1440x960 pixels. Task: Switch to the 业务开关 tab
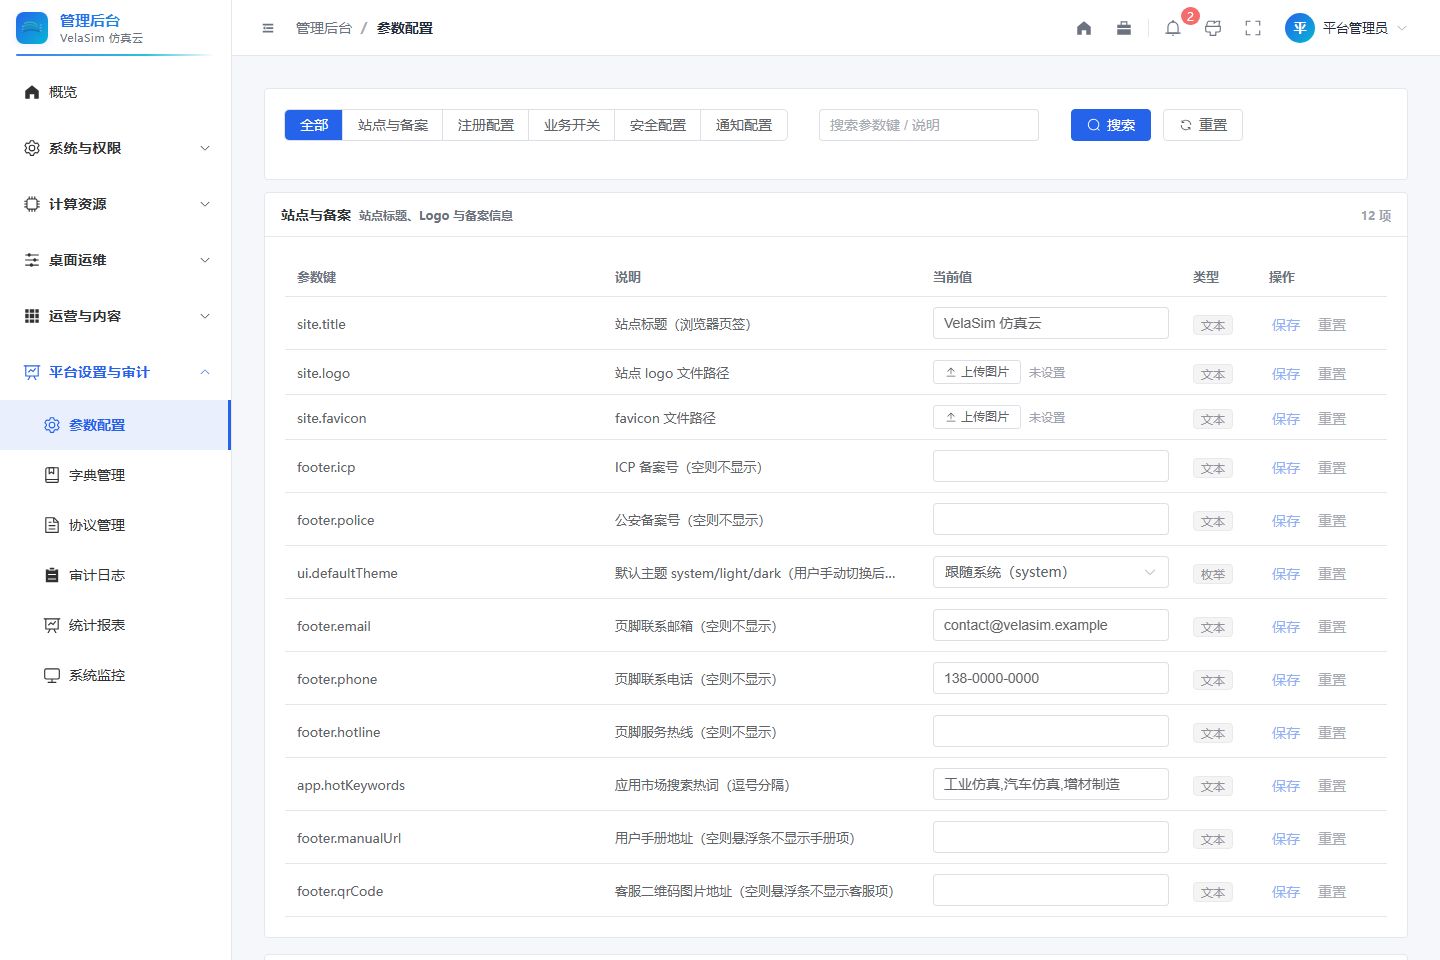pyautogui.click(x=572, y=125)
